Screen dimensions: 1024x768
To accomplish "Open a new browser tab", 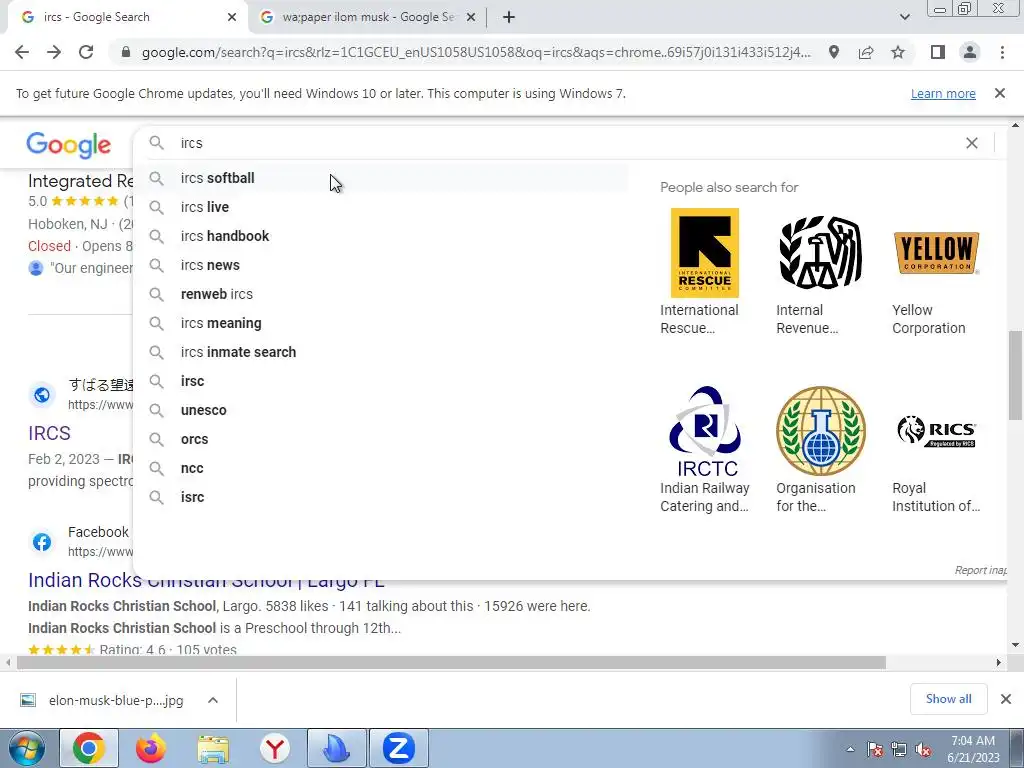I will (x=509, y=18).
